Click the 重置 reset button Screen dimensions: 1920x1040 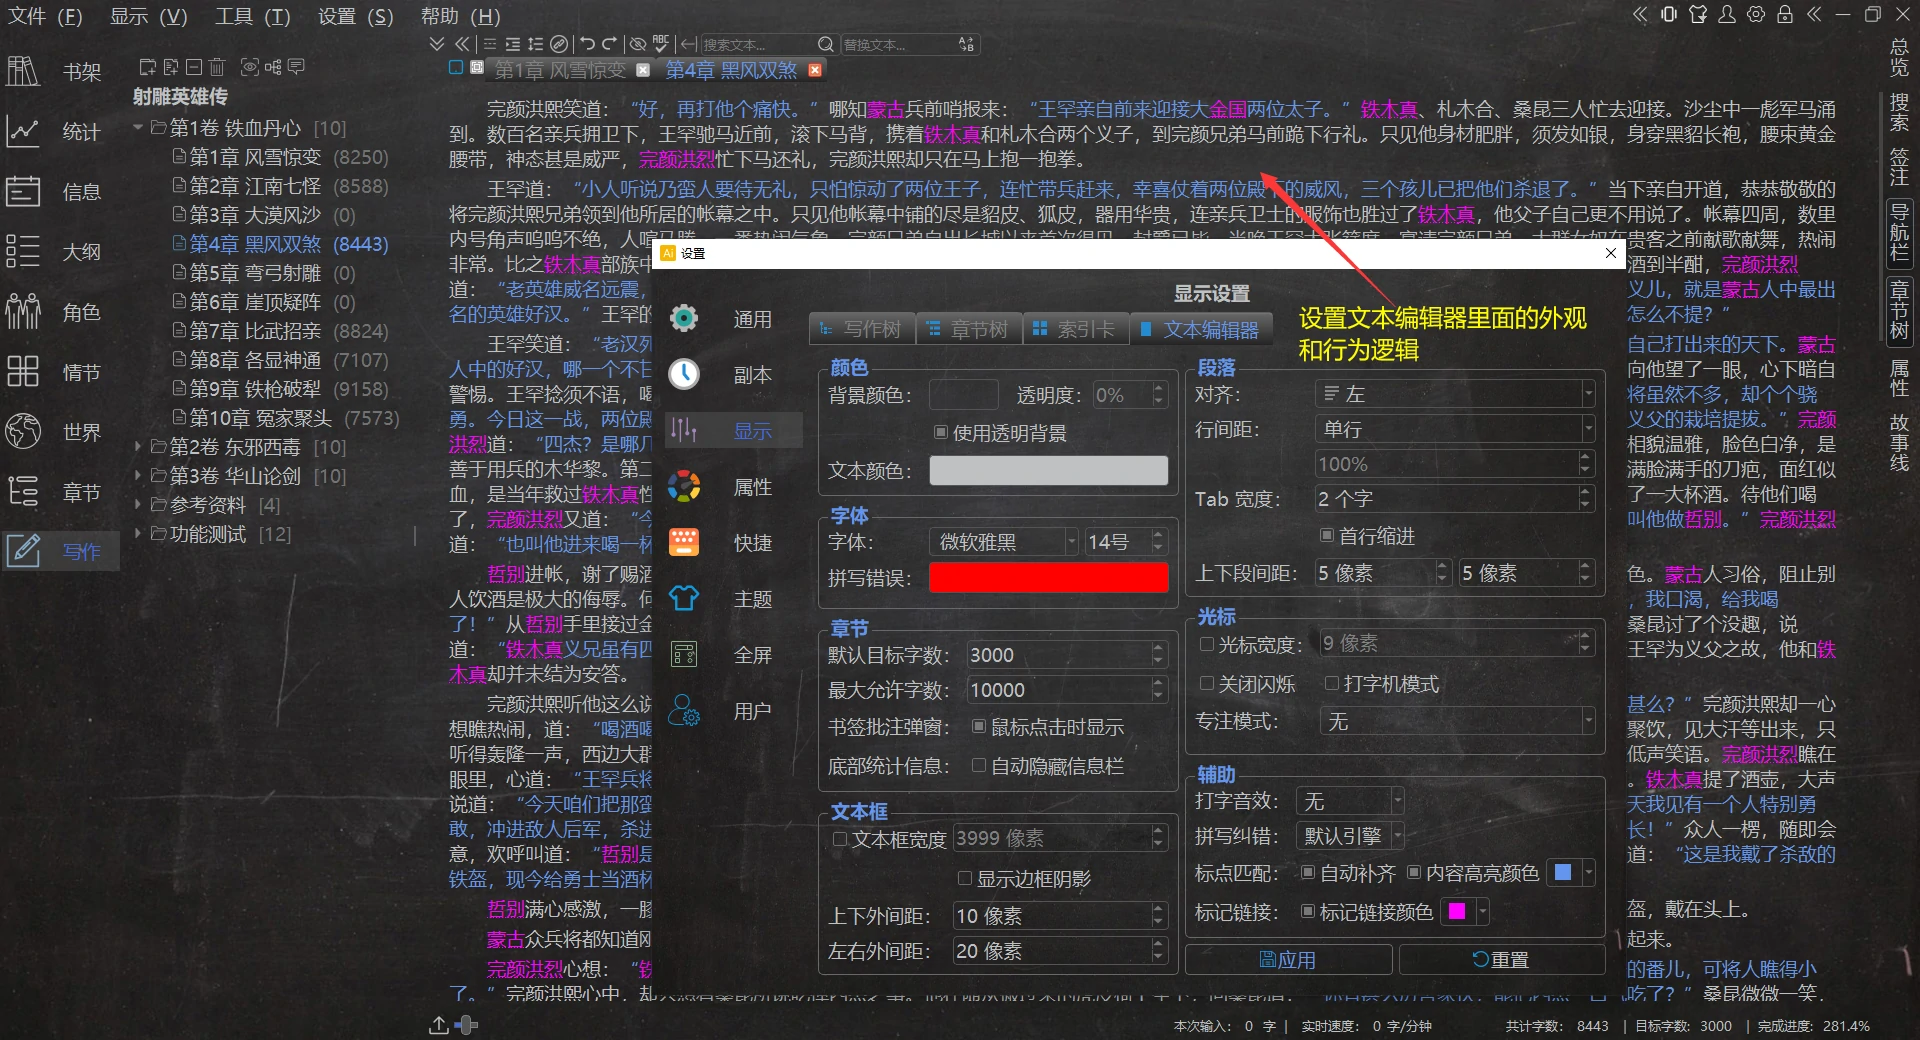[x=1502, y=960]
